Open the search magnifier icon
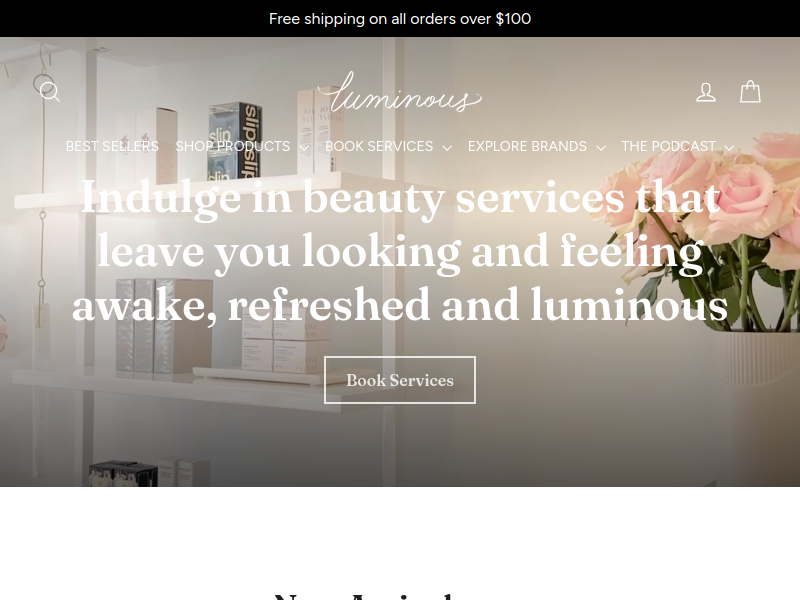 pos(49,92)
